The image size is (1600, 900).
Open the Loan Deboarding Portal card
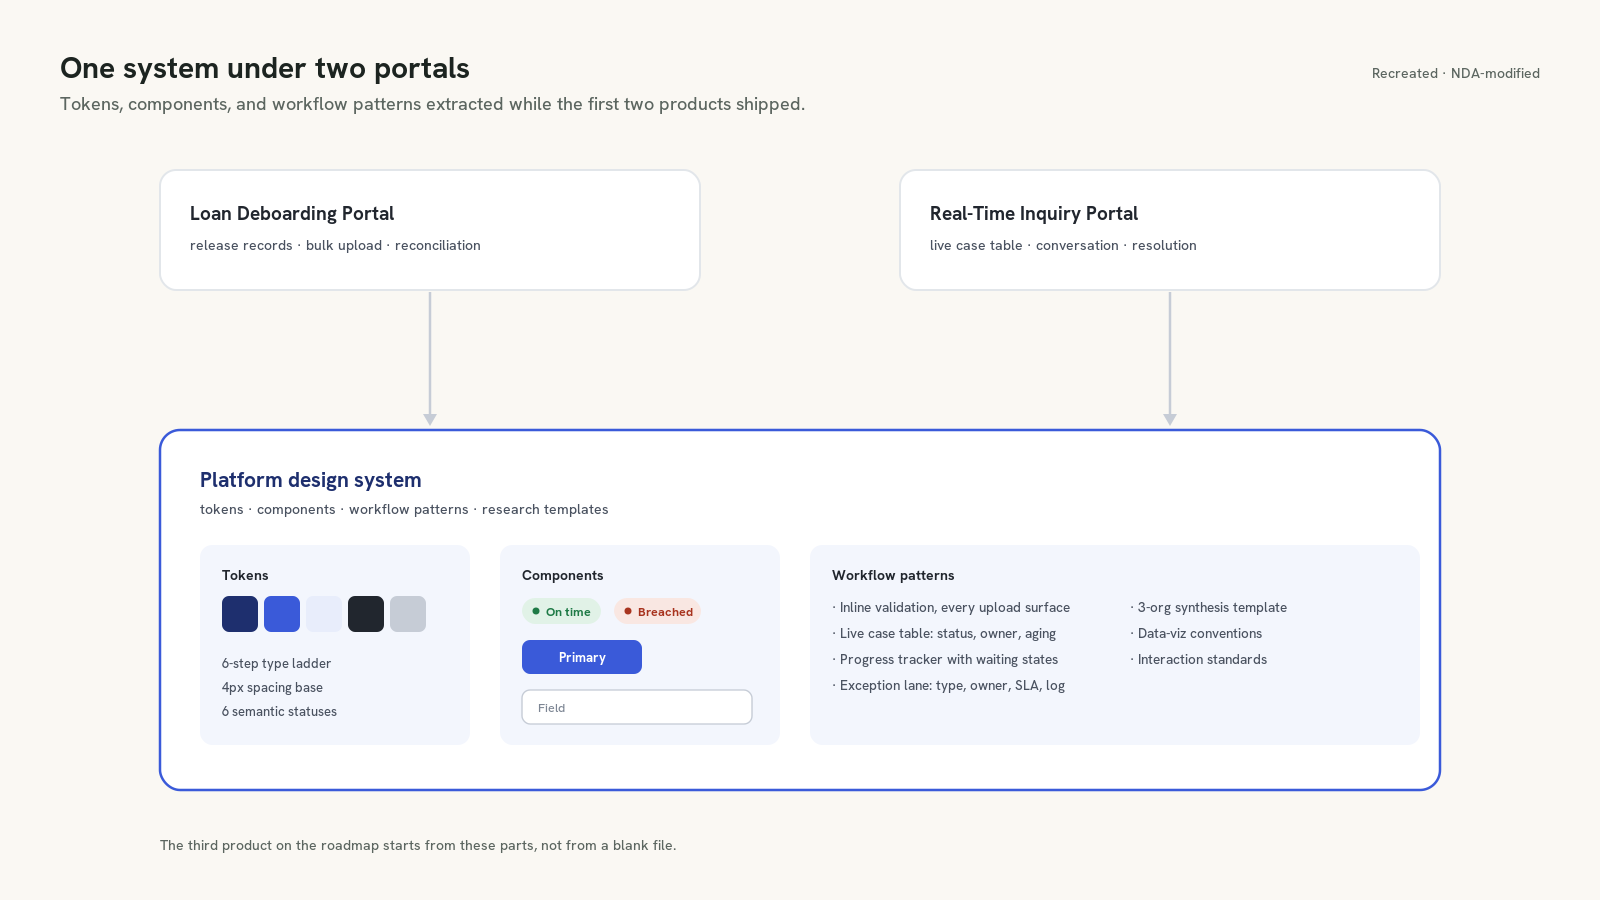[x=430, y=230]
